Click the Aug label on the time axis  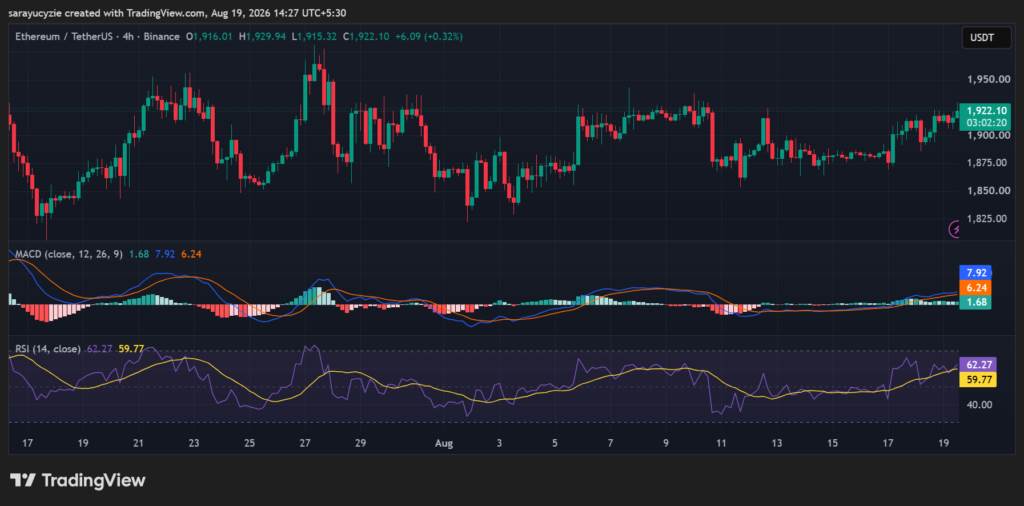pos(443,443)
